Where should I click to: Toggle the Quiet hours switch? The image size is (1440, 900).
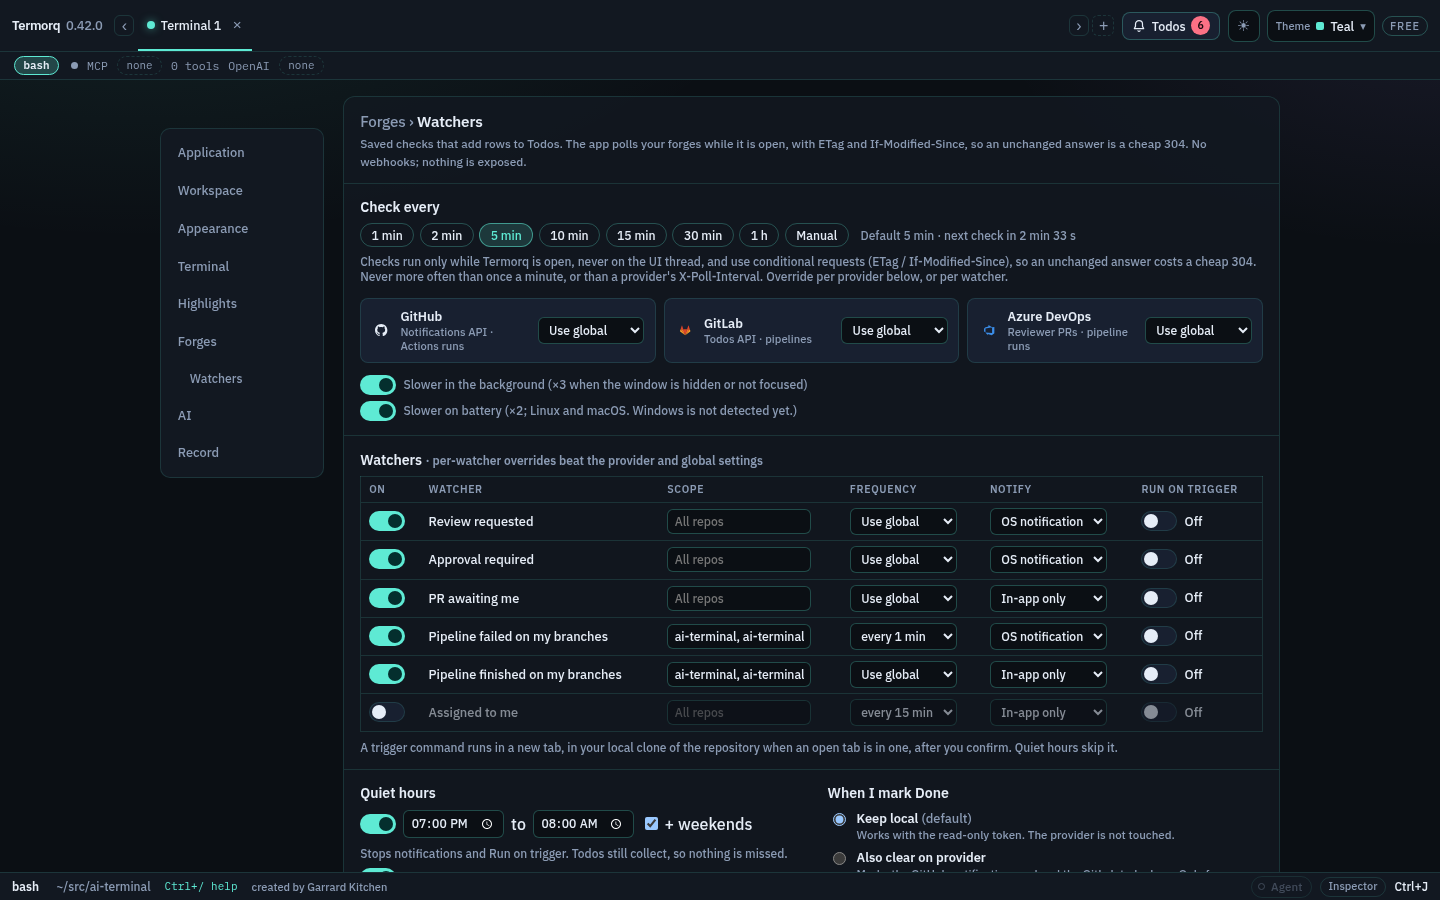point(378,824)
